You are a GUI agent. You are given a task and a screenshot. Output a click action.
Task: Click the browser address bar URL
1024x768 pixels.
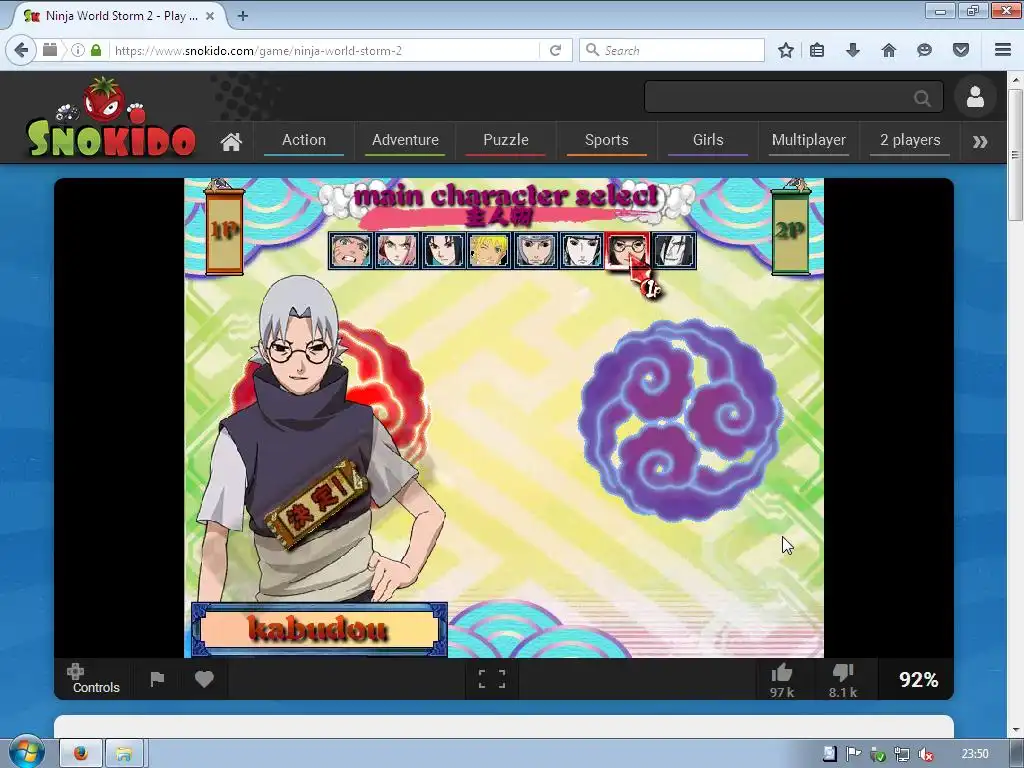(x=258, y=50)
